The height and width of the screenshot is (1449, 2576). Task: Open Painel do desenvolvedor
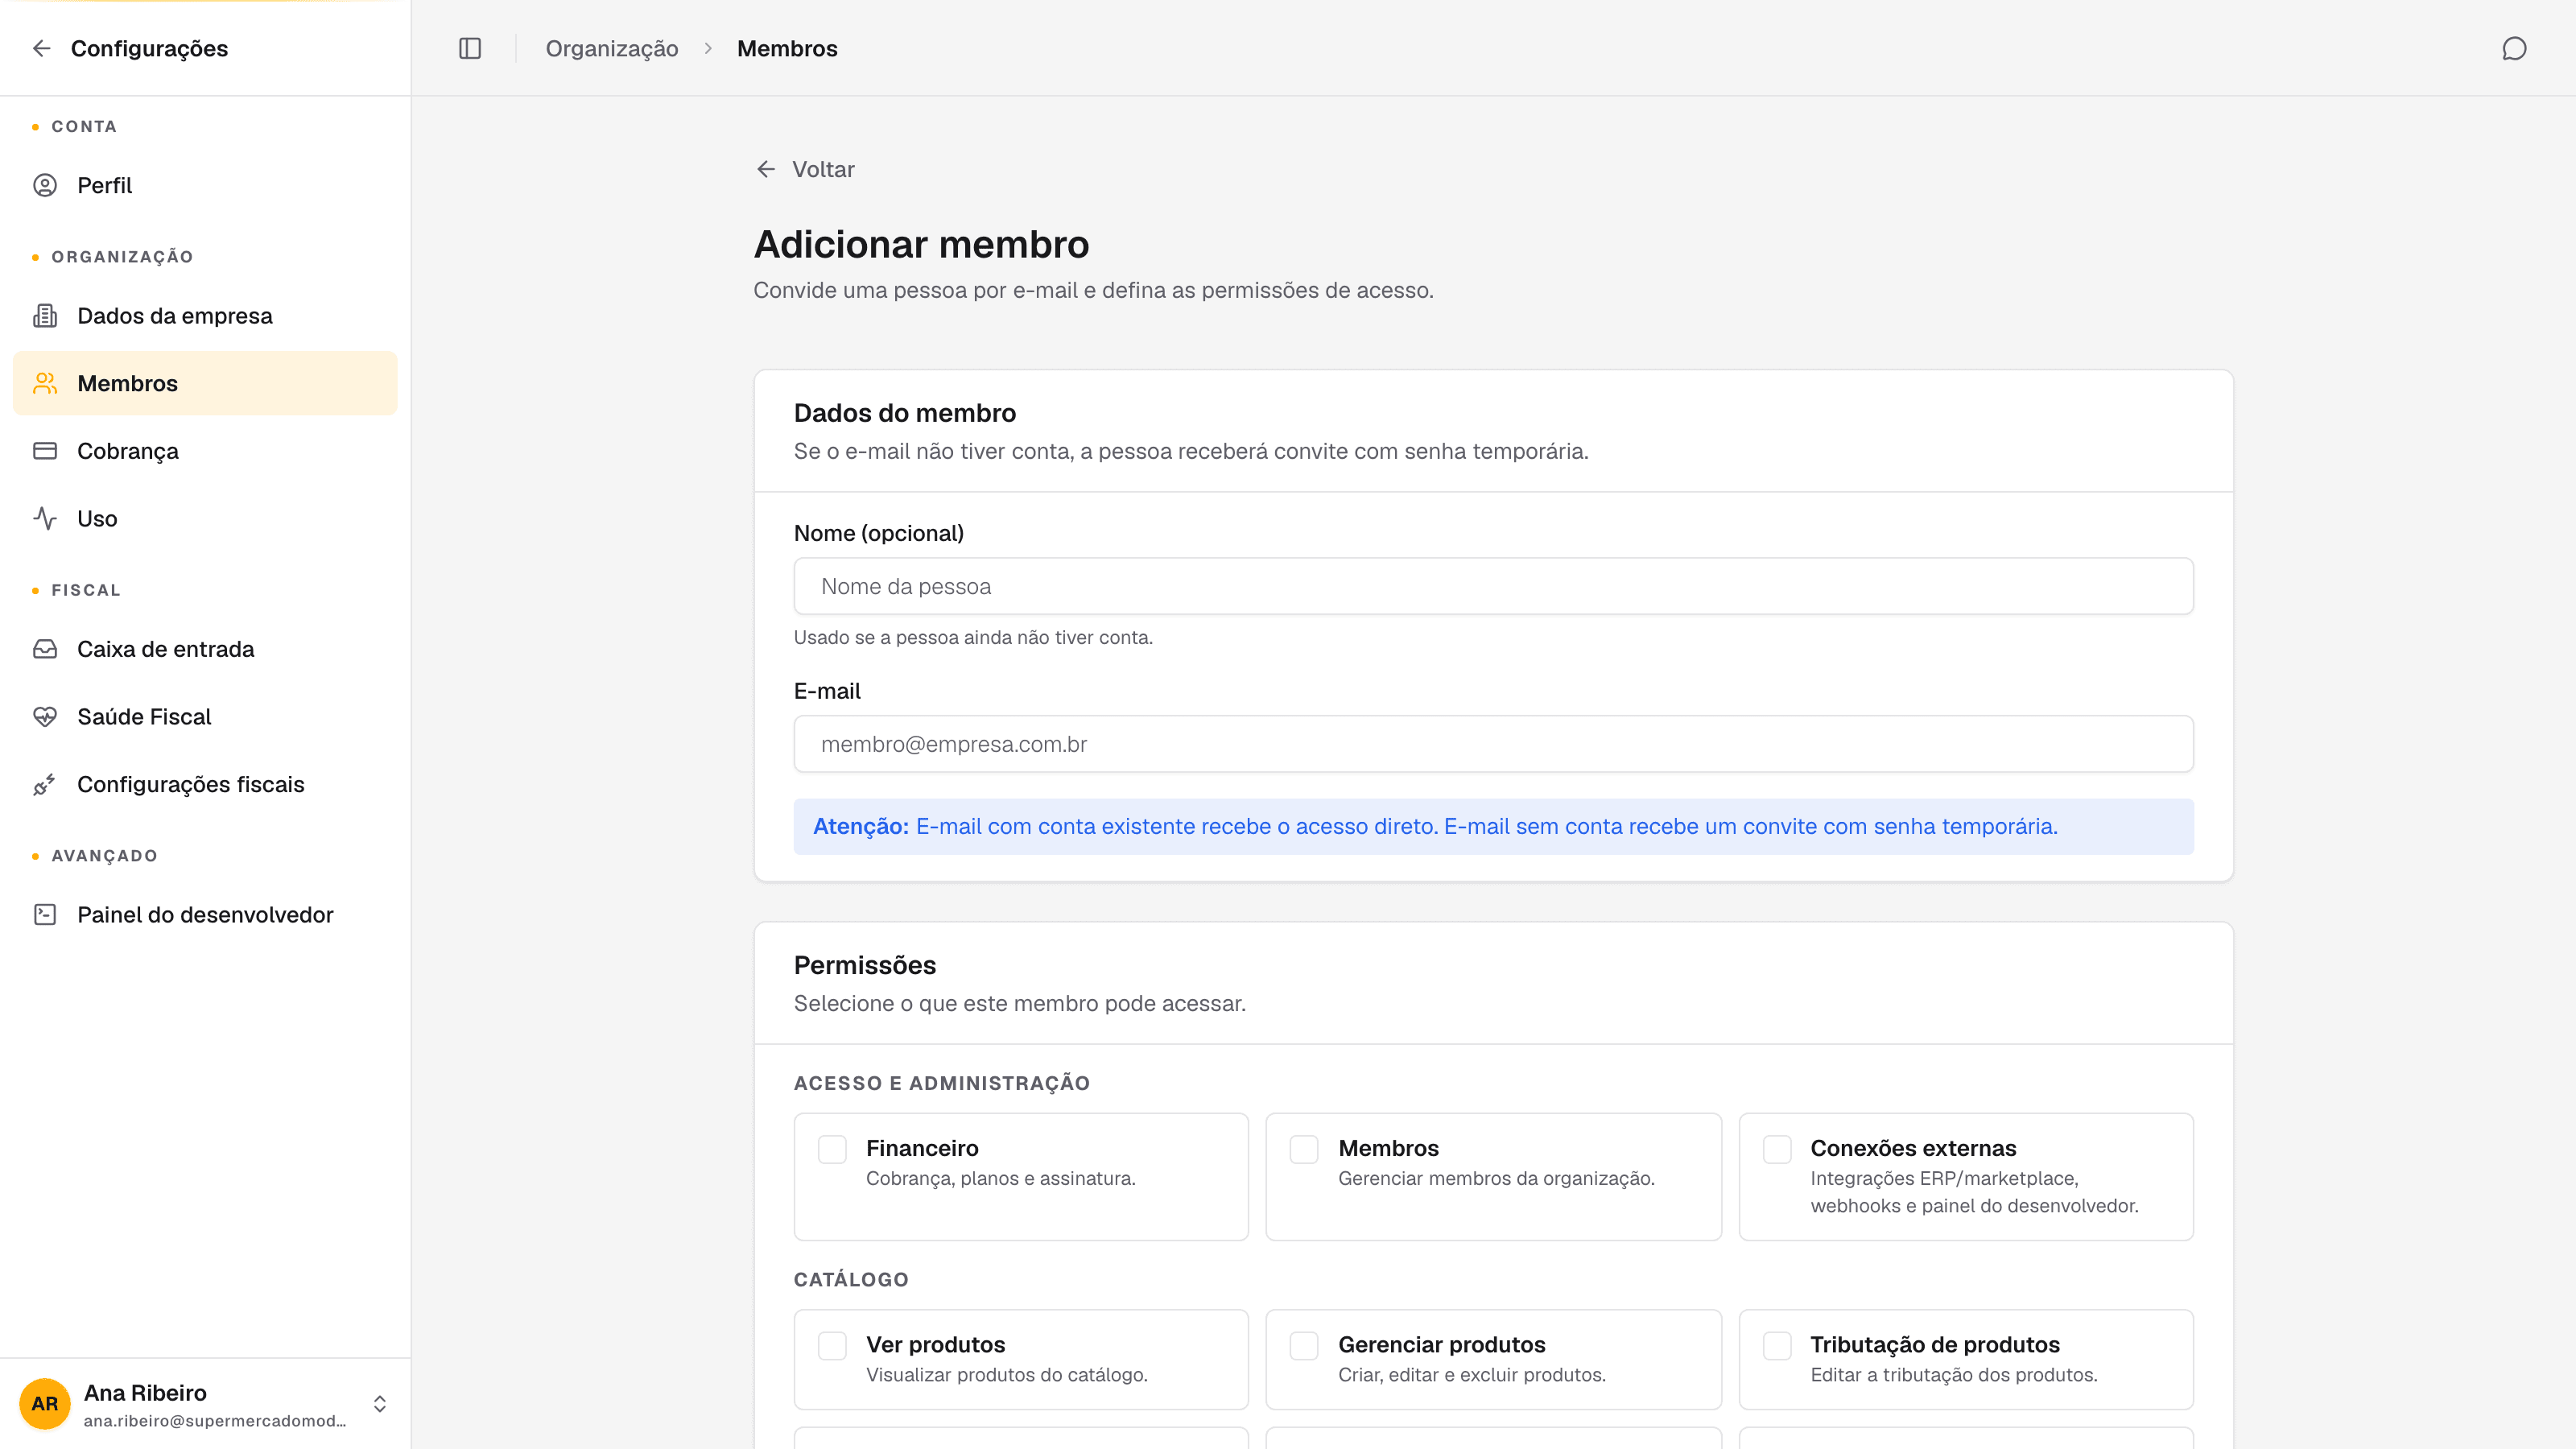205,914
